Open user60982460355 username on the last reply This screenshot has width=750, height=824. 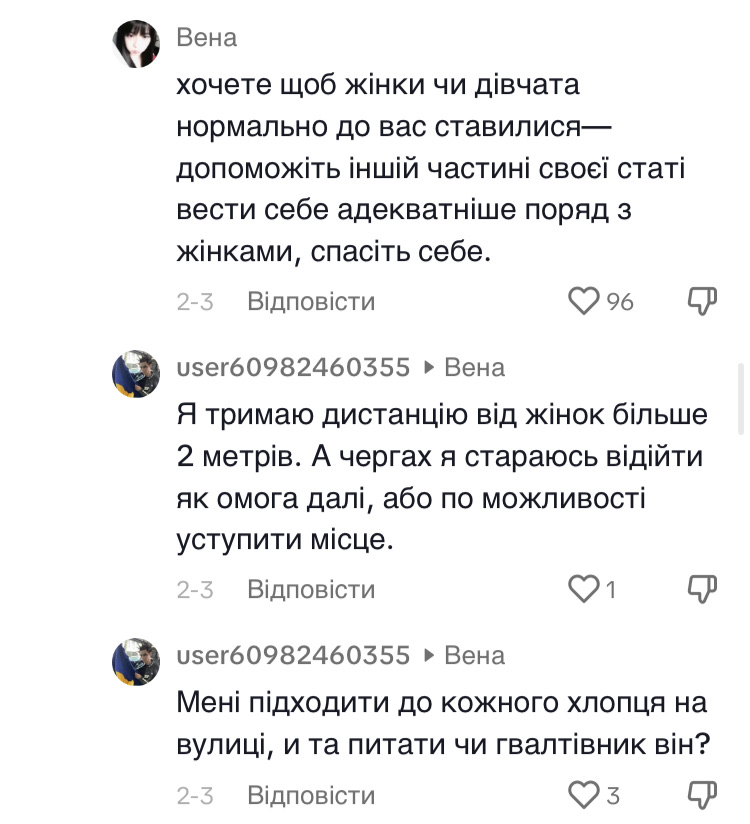tap(293, 655)
